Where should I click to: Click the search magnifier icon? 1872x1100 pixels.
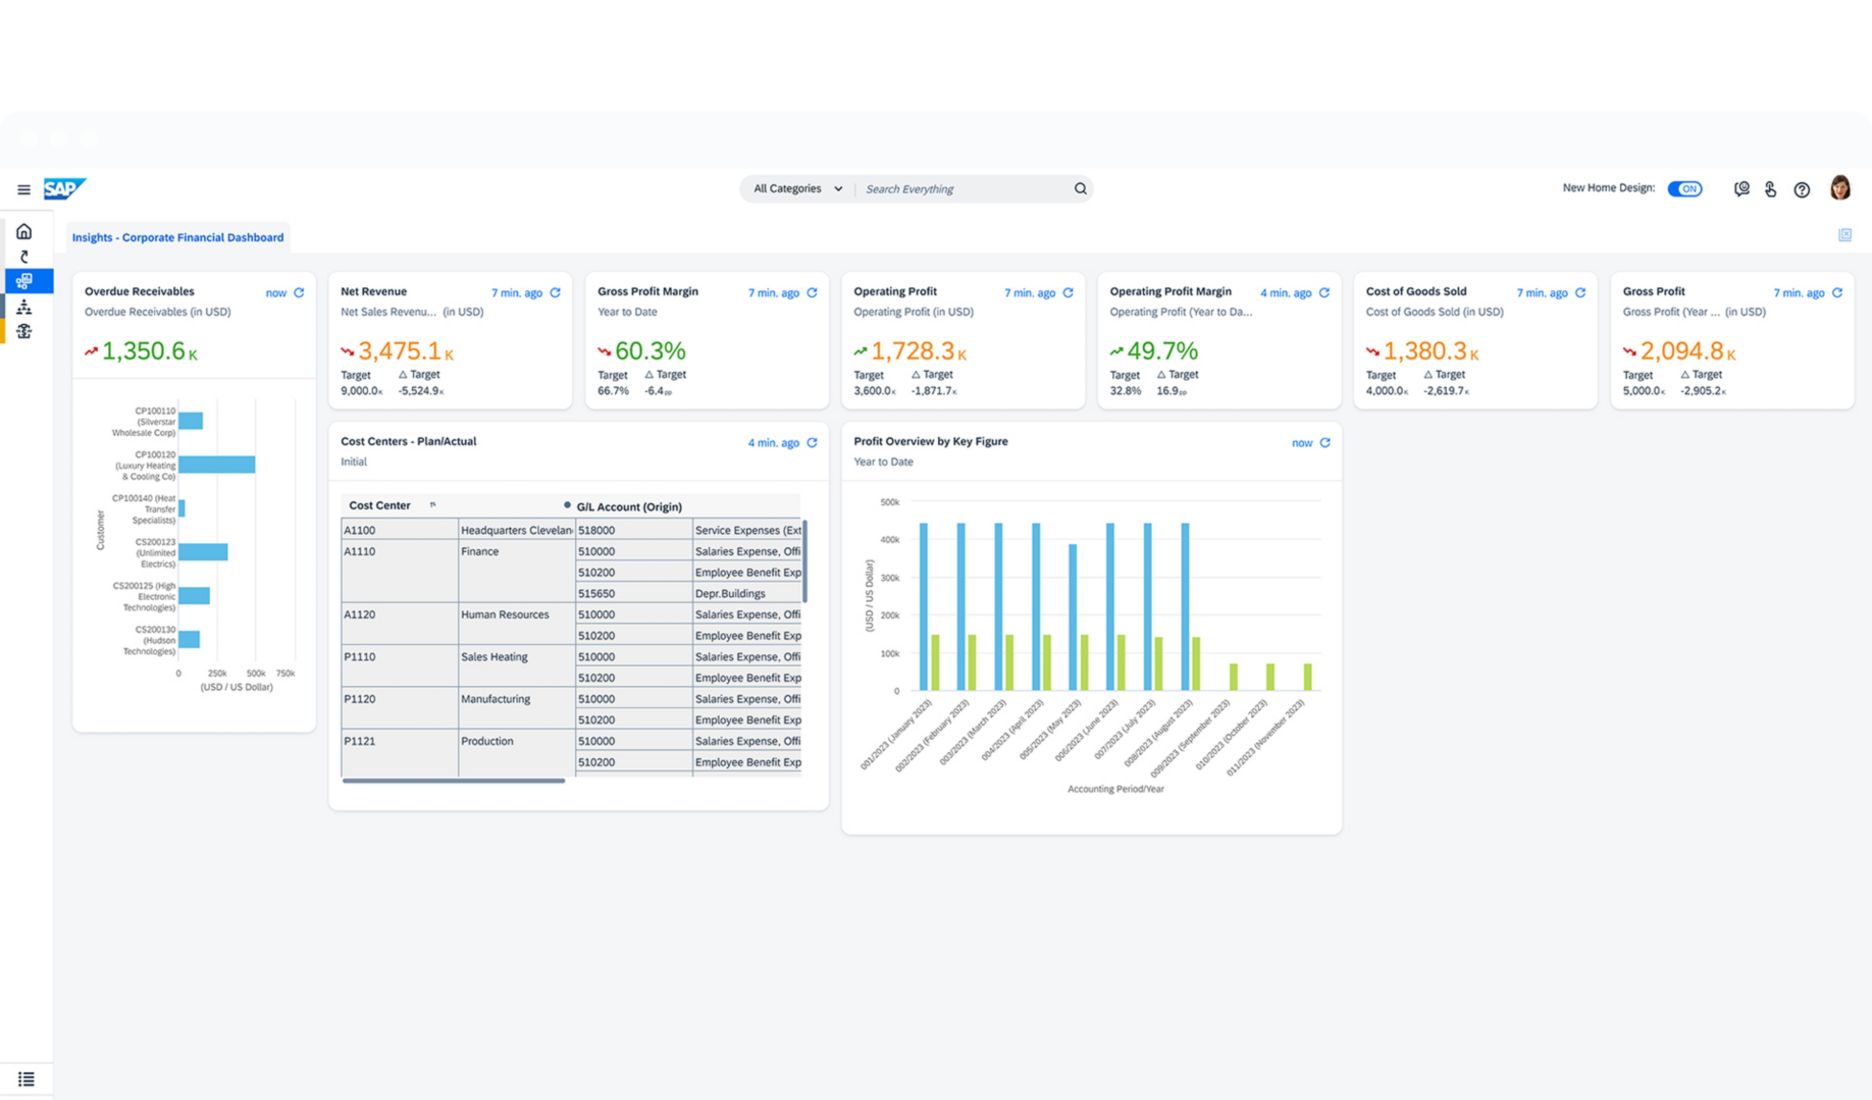click(1080, 189)
